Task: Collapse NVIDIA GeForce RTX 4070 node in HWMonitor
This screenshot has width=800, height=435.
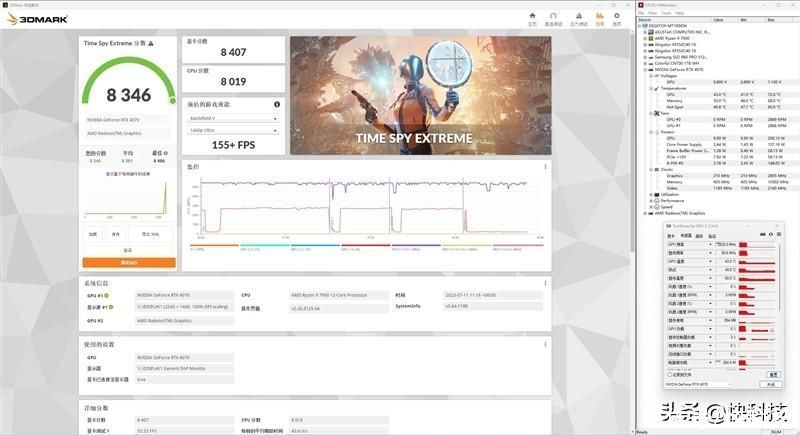Action: (645, 69)
